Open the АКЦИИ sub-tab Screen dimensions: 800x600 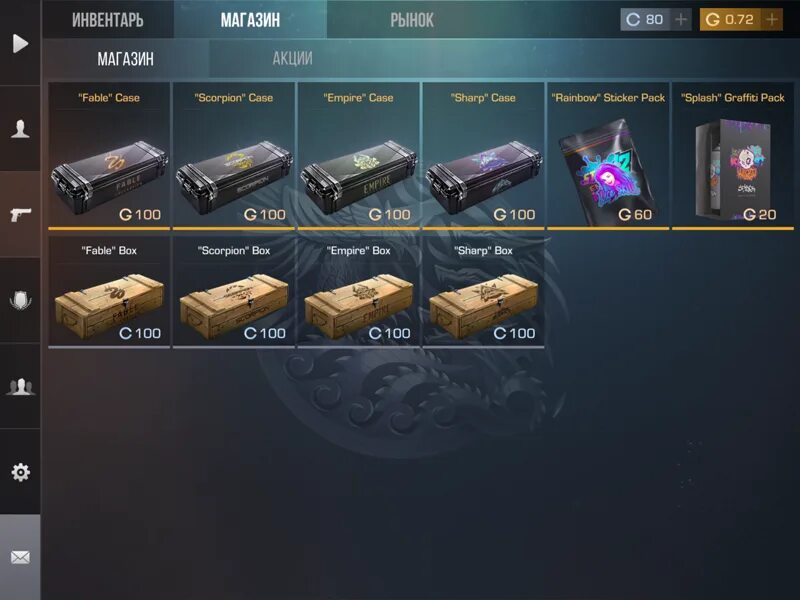point(292,59)
